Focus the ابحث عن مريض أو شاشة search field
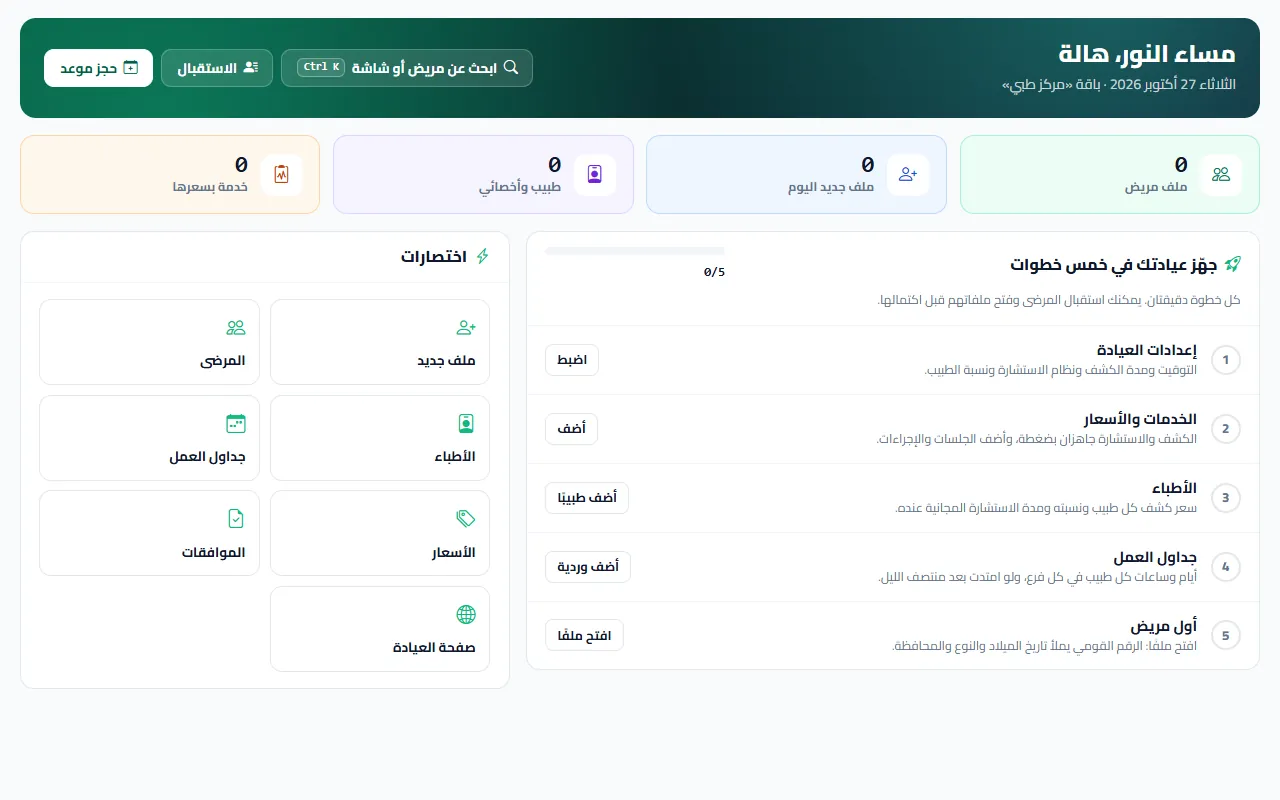The width and height of the screenshot is (1280, 800). 407,68
